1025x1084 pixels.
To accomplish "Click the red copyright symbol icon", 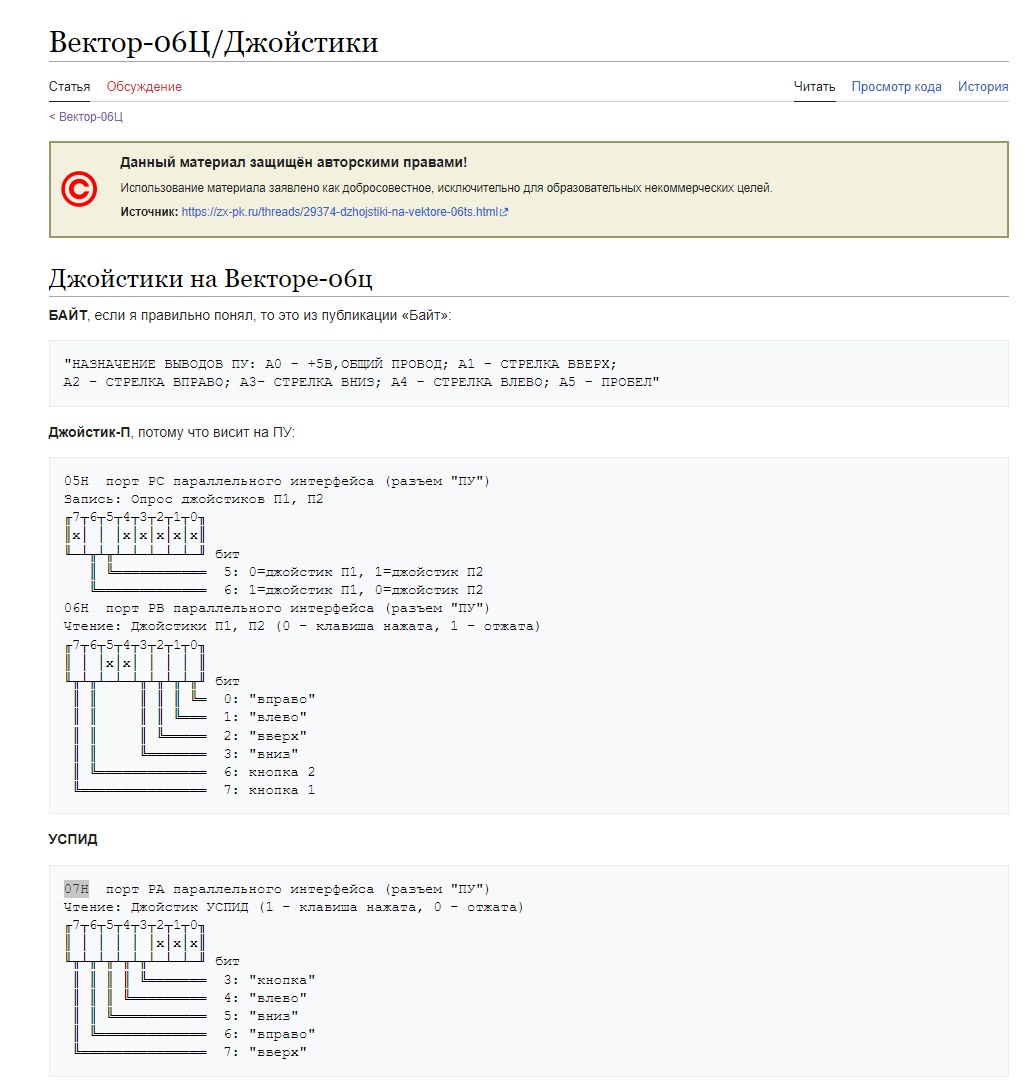I will [x=79, y=188].
